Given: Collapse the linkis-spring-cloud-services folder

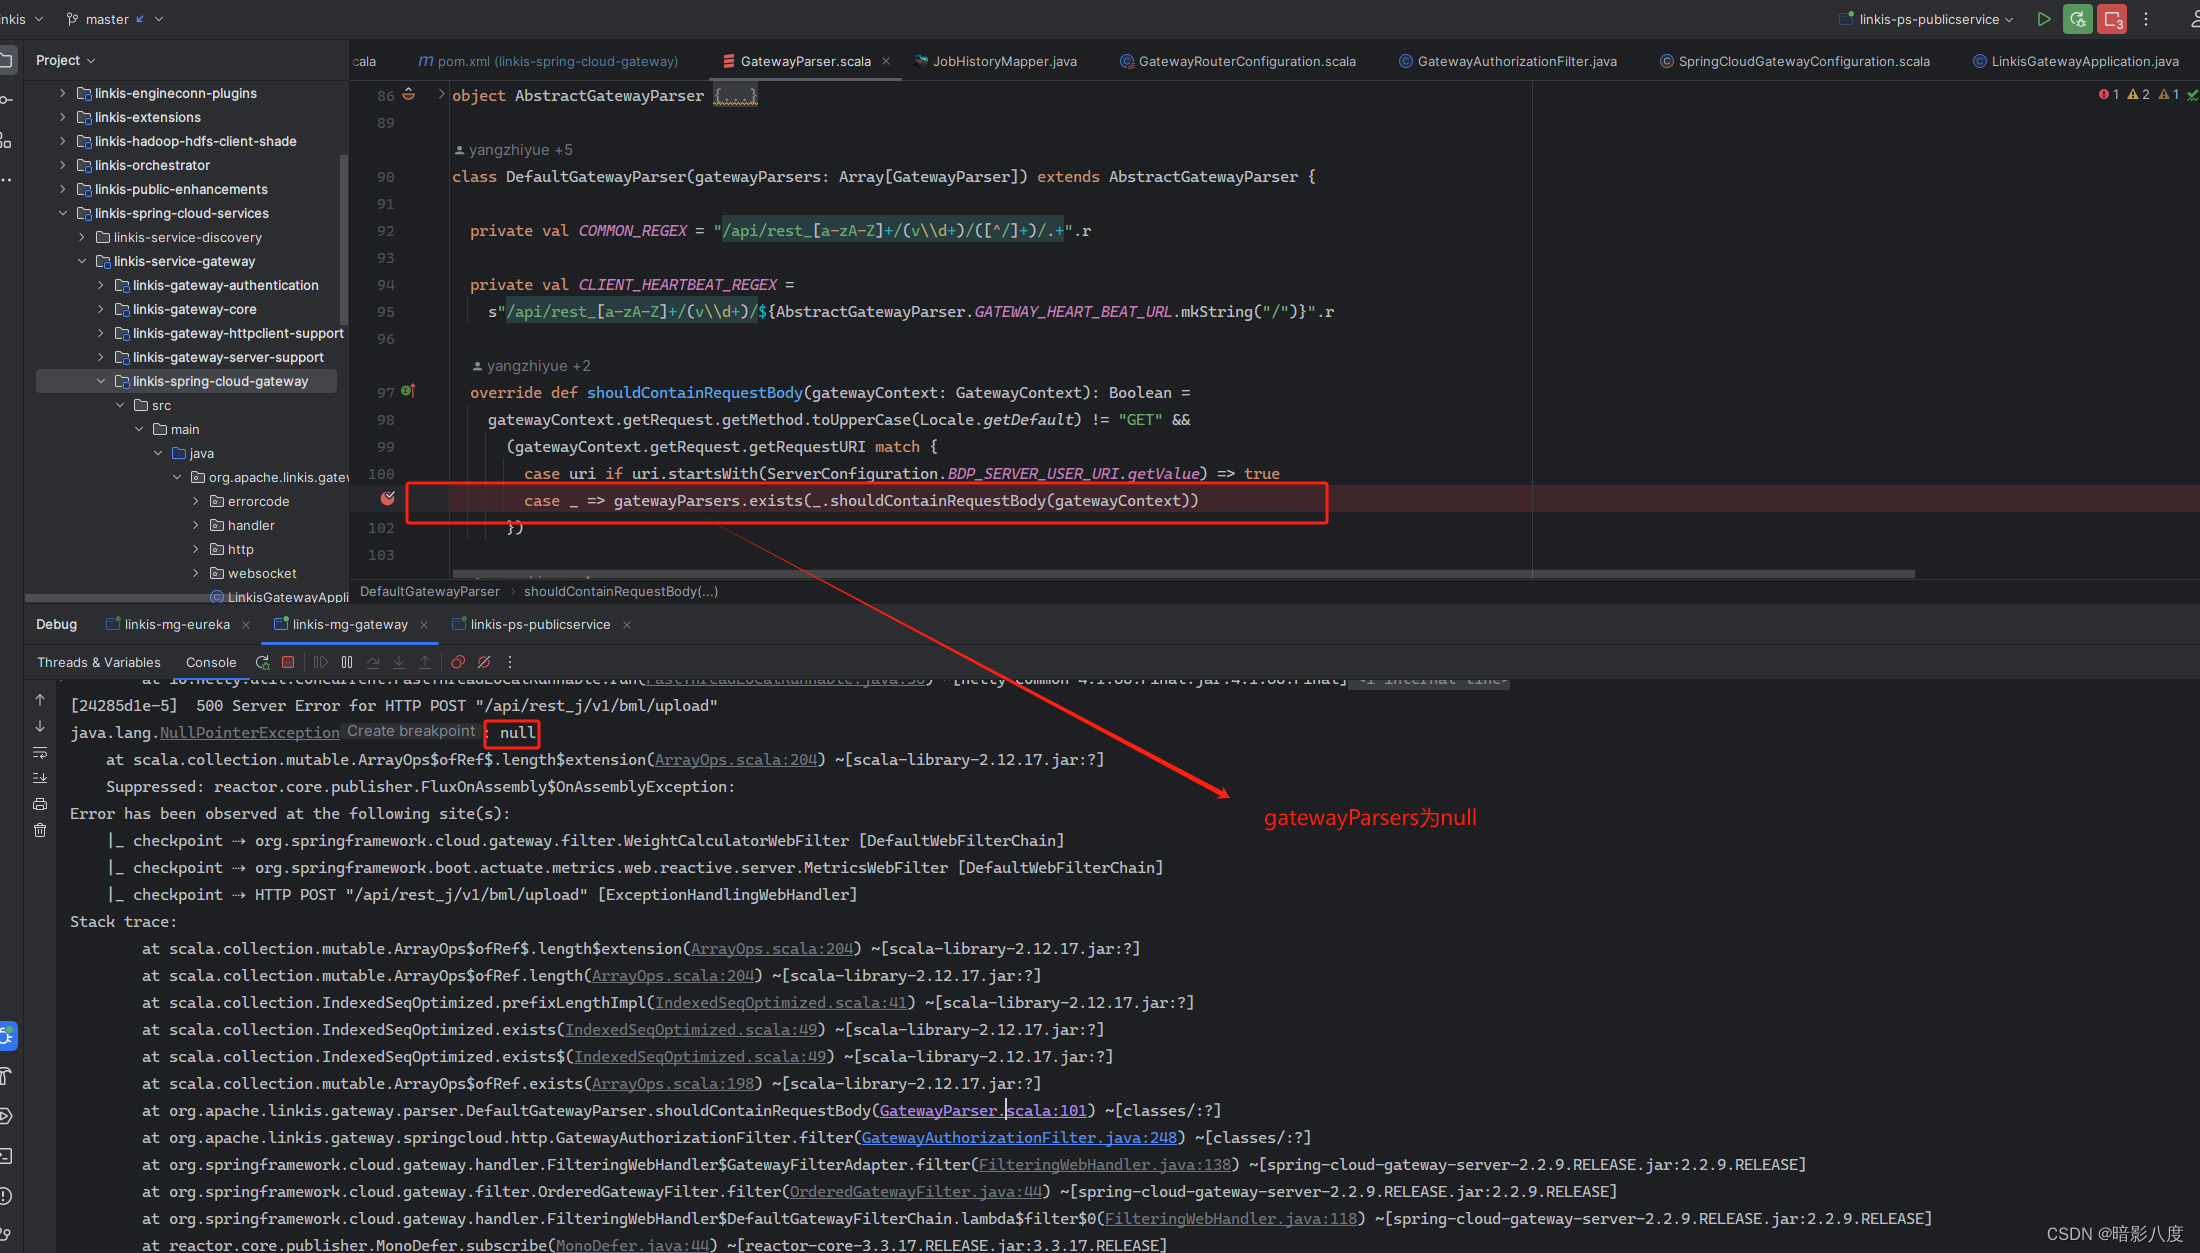Looking at the screenshot, I should pos(62,213).
